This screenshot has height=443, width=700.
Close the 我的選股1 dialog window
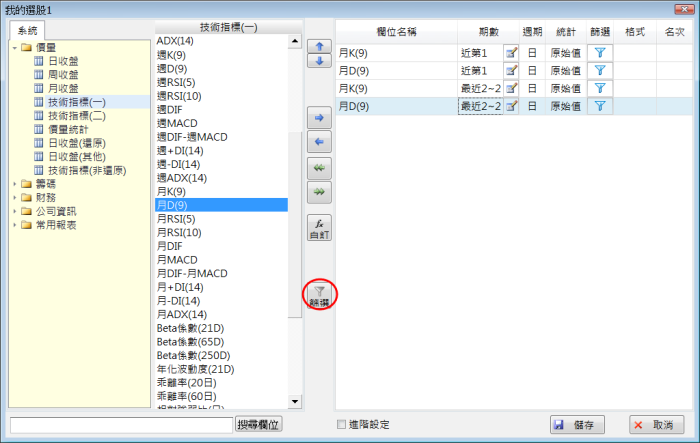[x=684, y=9]
